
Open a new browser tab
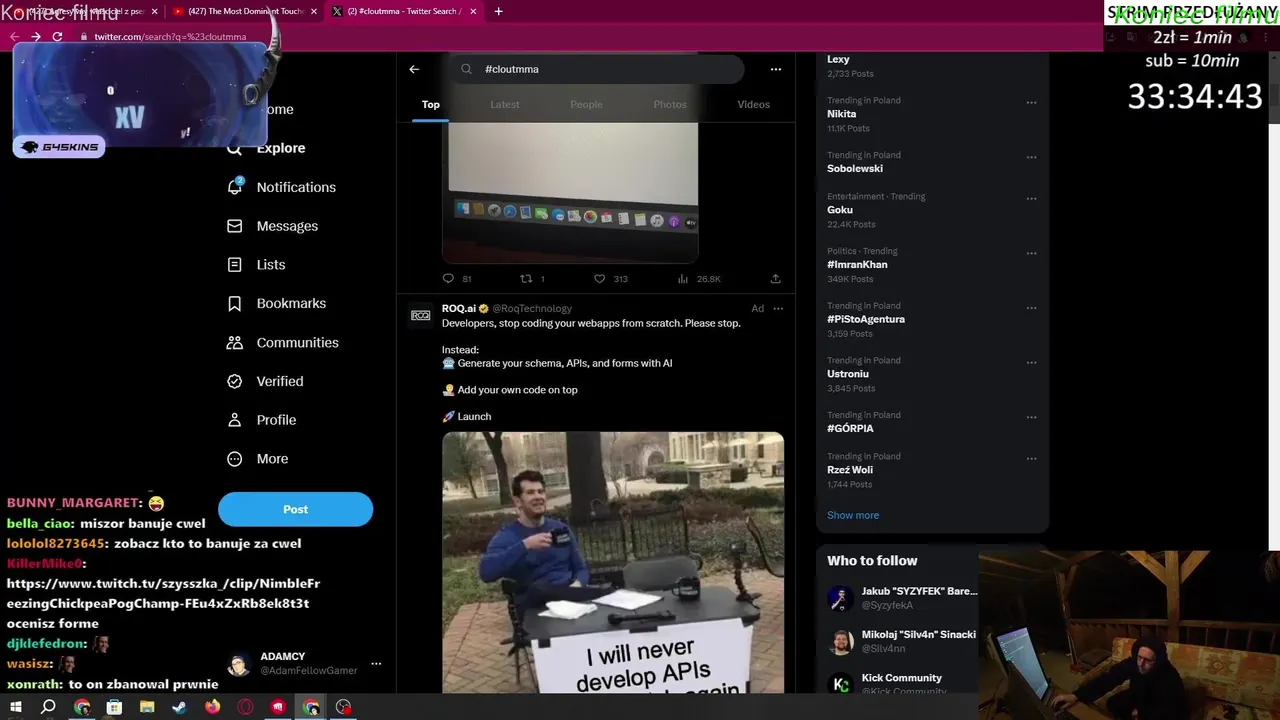(498, 11)
